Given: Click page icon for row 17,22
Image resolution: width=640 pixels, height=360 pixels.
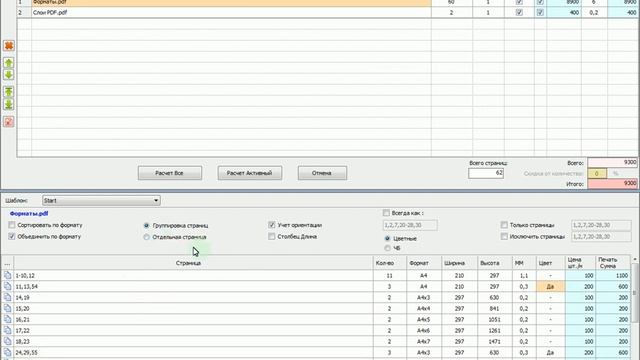Looking at the screenshot, I should [7, 331].
